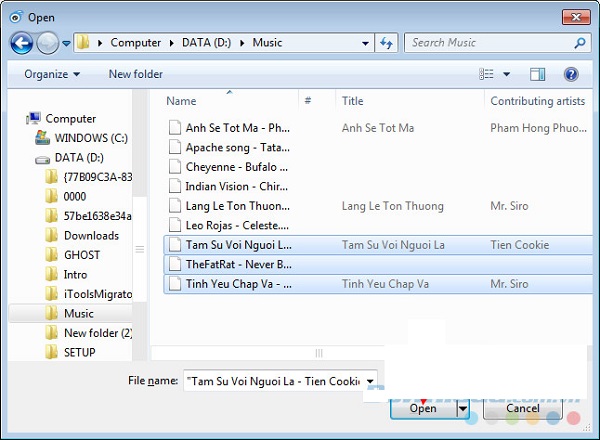The image size is (600, 440).
Task: Open the iToolsMigrato folder
Action: [x=88, y=294]
